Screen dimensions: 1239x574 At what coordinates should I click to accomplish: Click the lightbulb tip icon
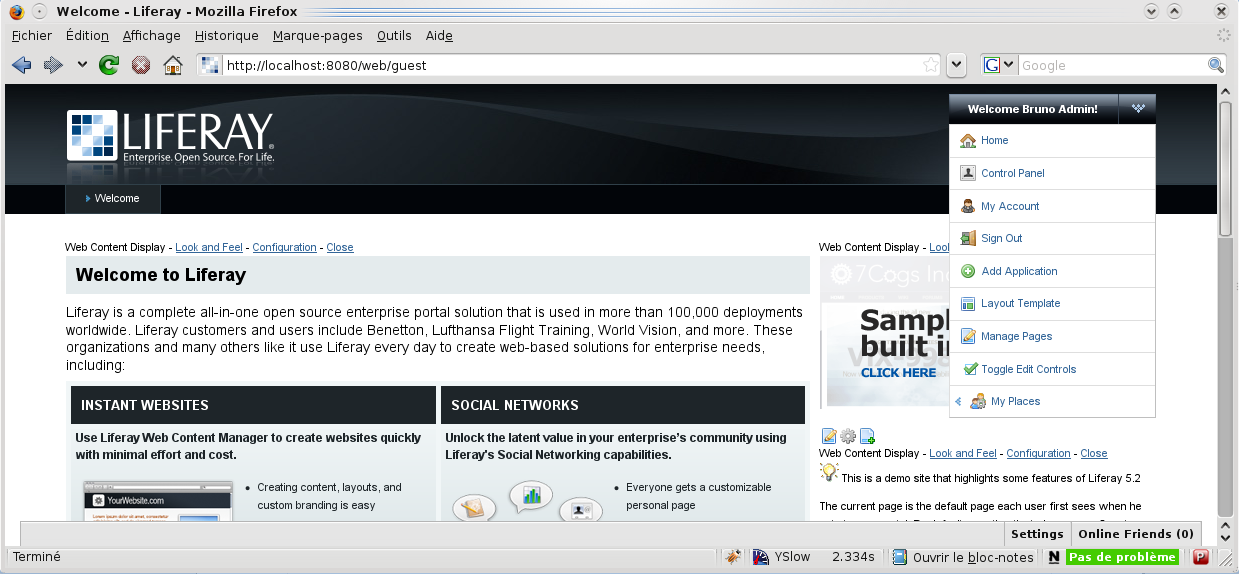click(x=829, y=472)
